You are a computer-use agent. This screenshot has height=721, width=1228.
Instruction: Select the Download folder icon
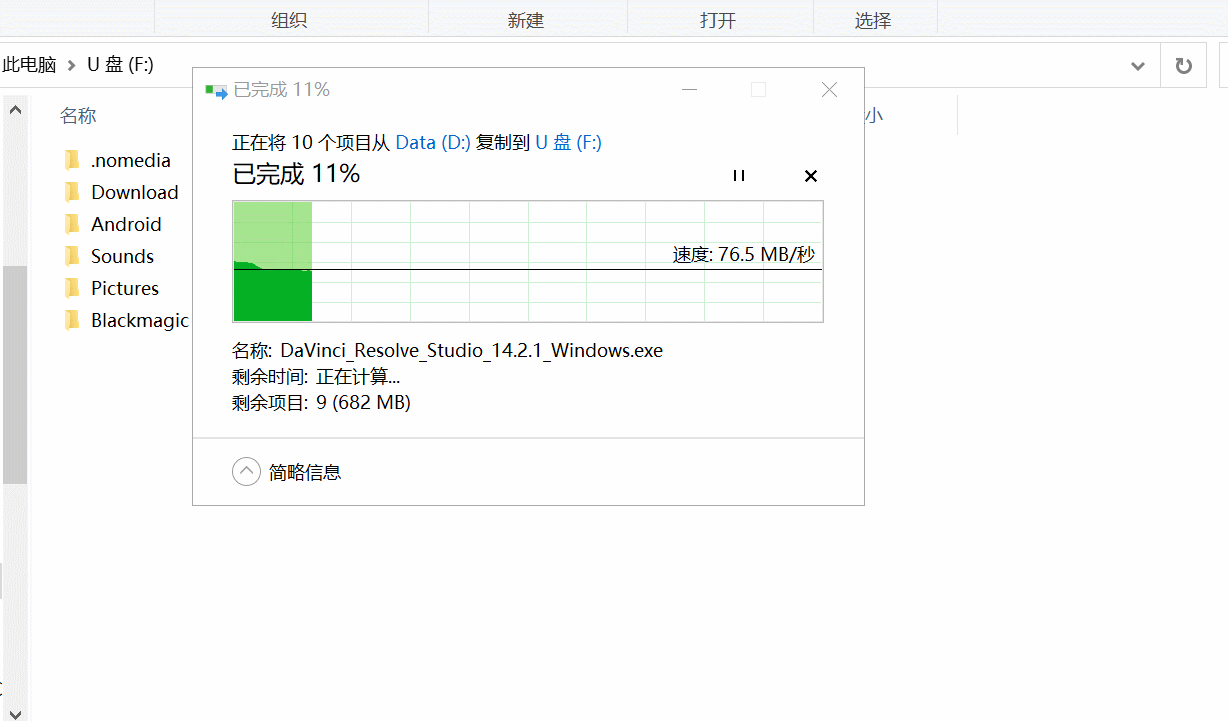(72, 192)
